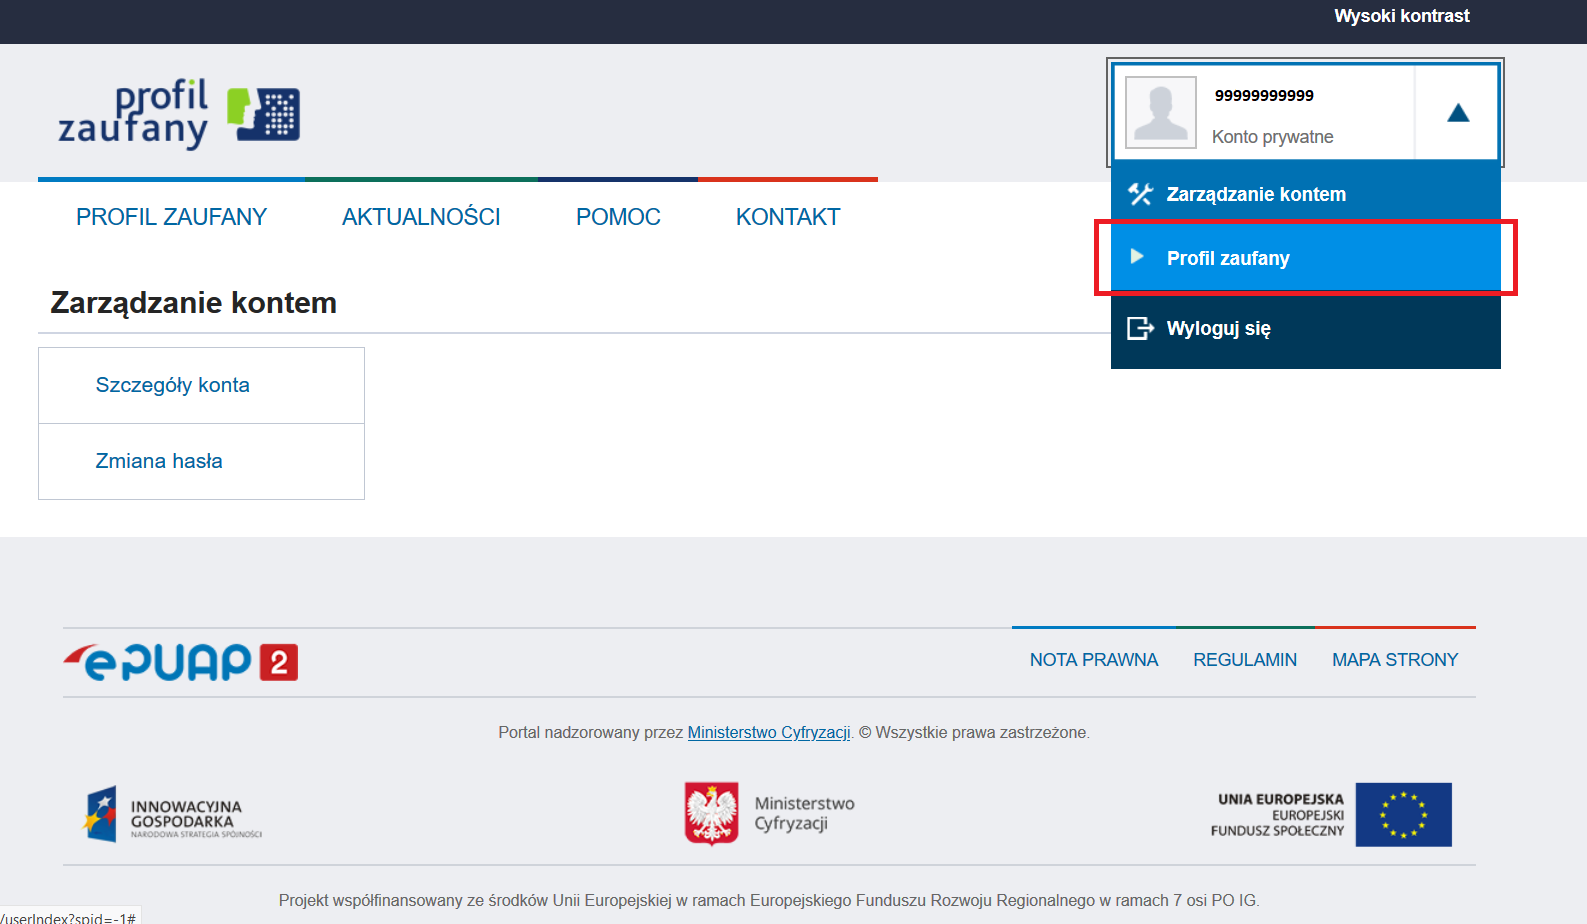Open the NOTA PRAWNA footer link
Image resolution: width=1587 pixels, height=924 pixels.
click(1094, 660)
